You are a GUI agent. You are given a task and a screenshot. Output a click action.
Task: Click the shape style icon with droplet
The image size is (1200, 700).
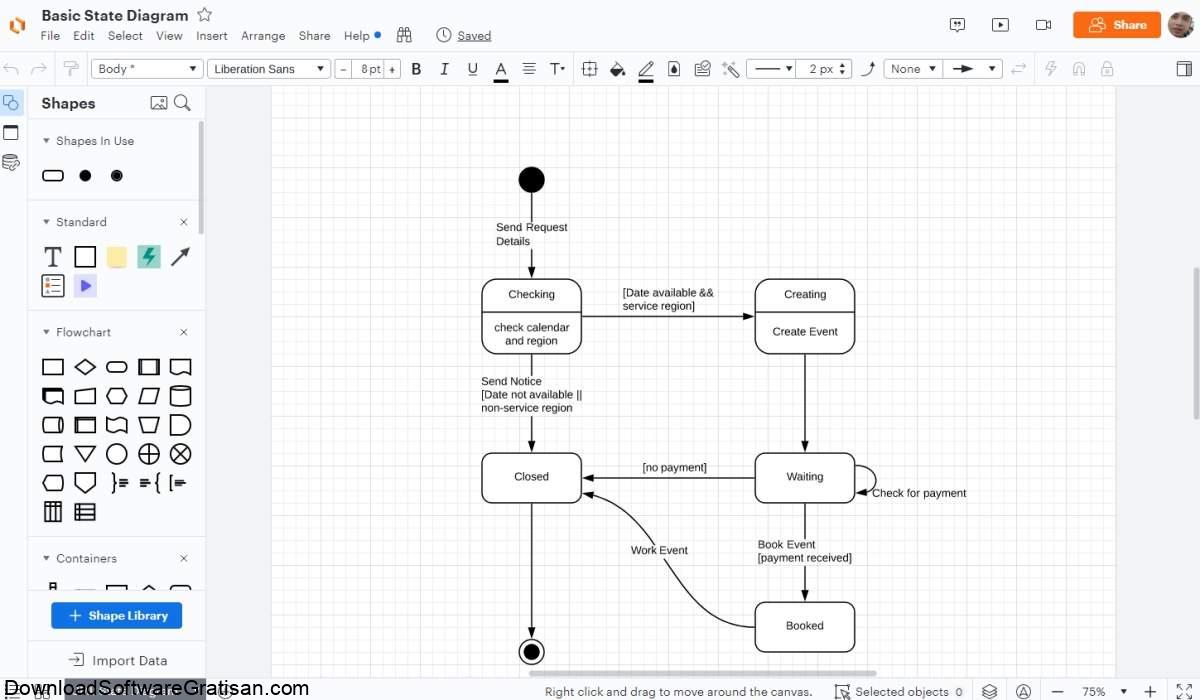click(674, 69)
